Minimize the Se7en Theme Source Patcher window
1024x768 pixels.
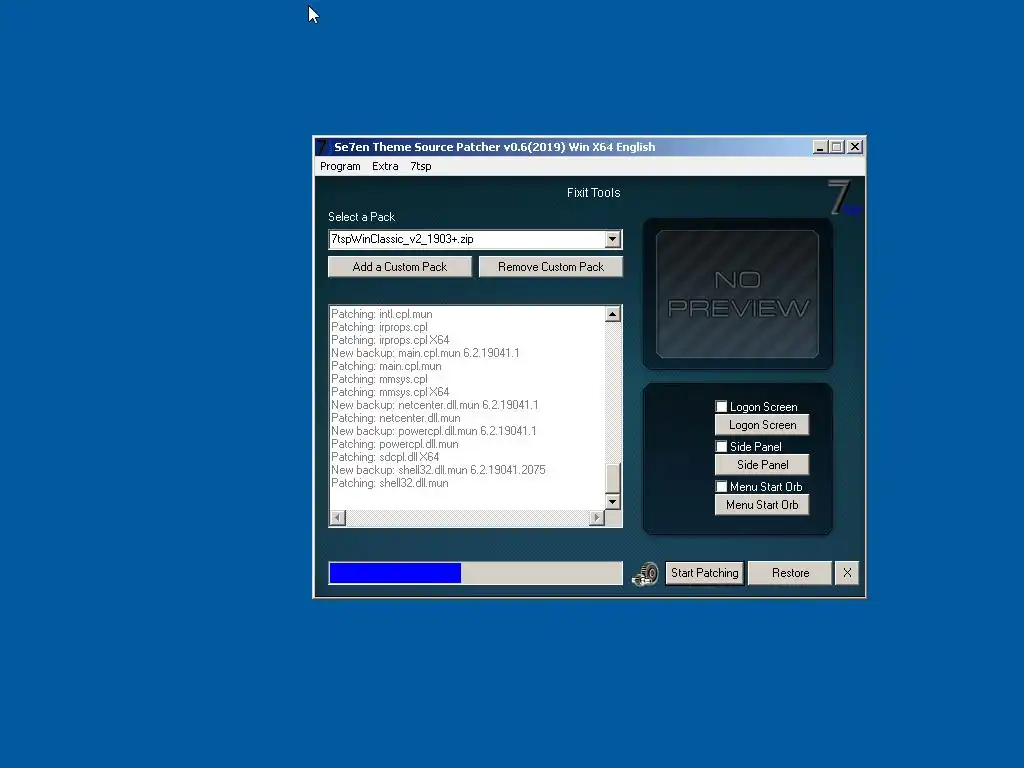[x=820, y=147]
